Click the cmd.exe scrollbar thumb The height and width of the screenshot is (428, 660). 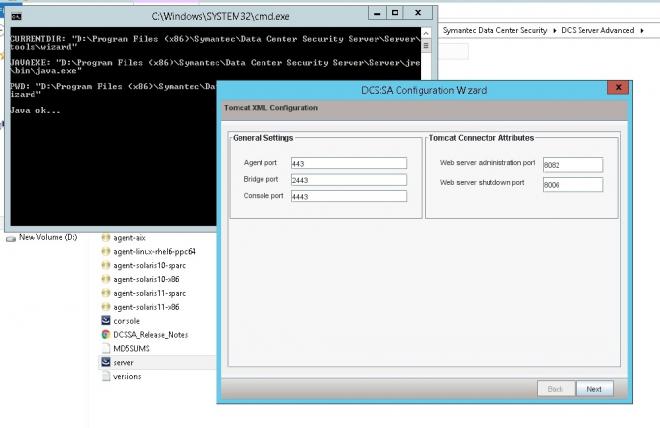pyautogui.click(x=426, y=45)
